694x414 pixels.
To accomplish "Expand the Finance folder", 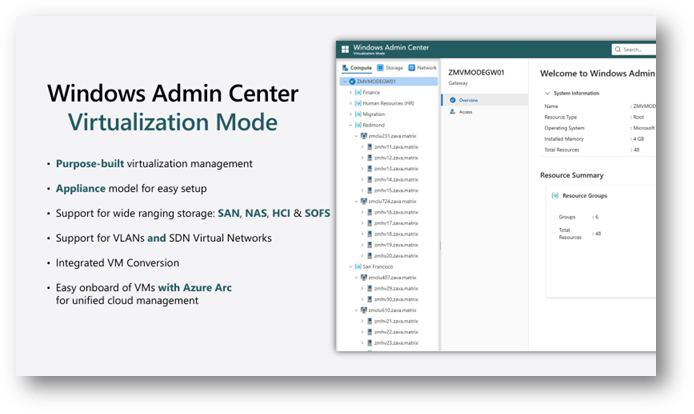I will [x=349, y=92].
